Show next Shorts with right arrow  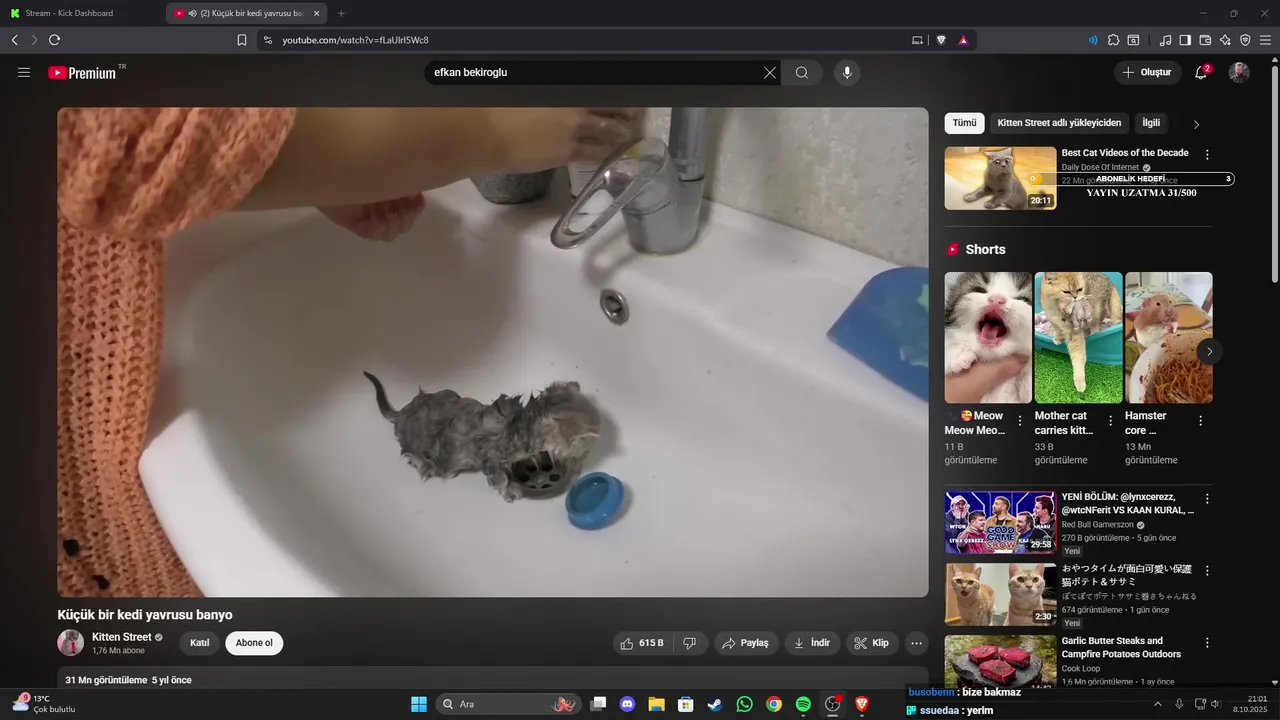(x=1210, y=351)
